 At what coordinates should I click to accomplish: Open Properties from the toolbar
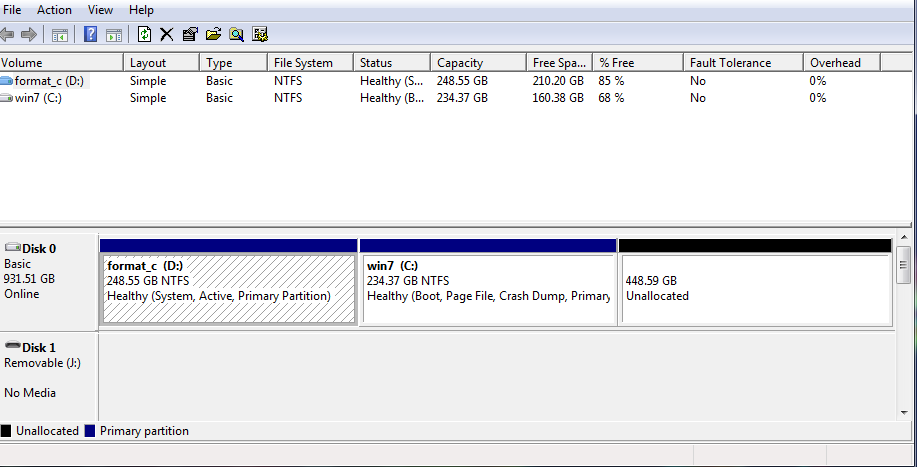(190, 34)
